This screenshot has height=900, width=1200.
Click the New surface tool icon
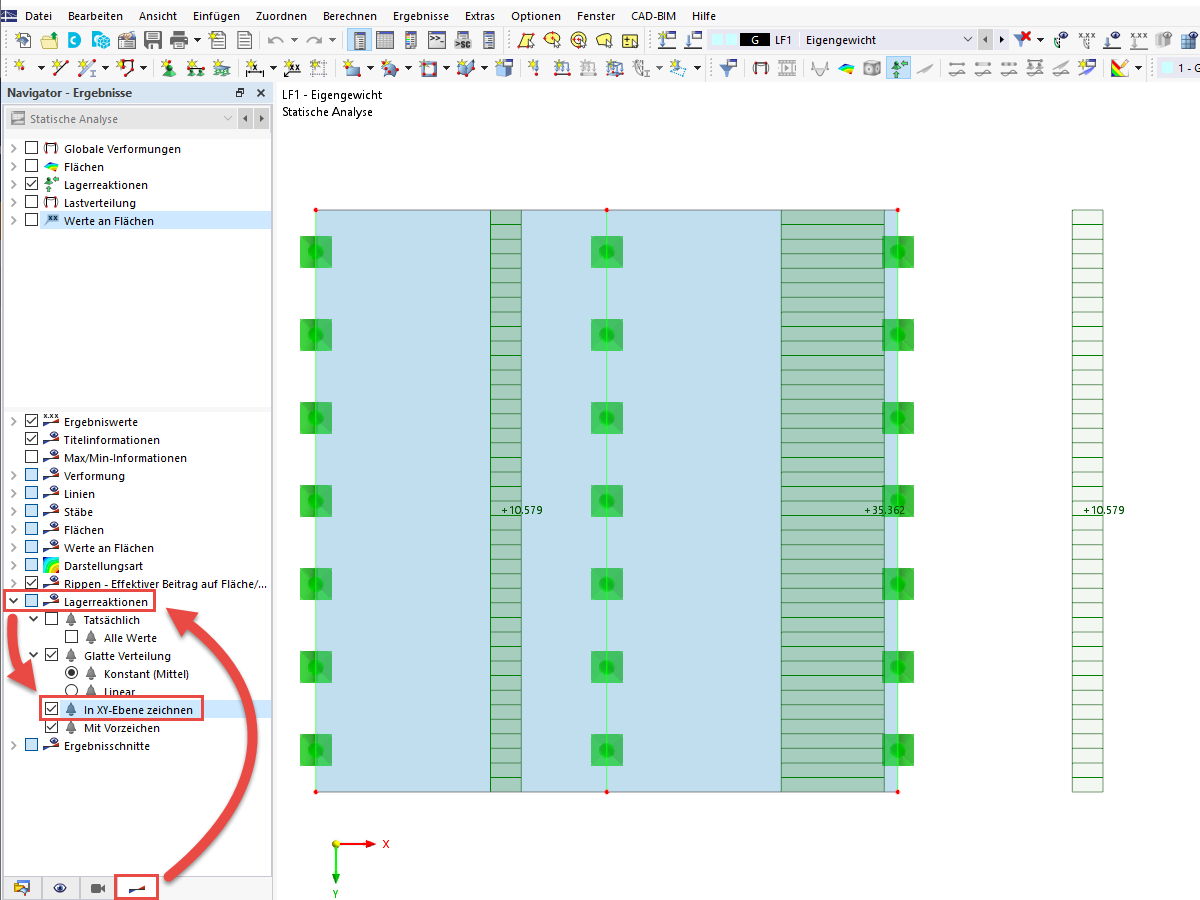tap(353, 68)
